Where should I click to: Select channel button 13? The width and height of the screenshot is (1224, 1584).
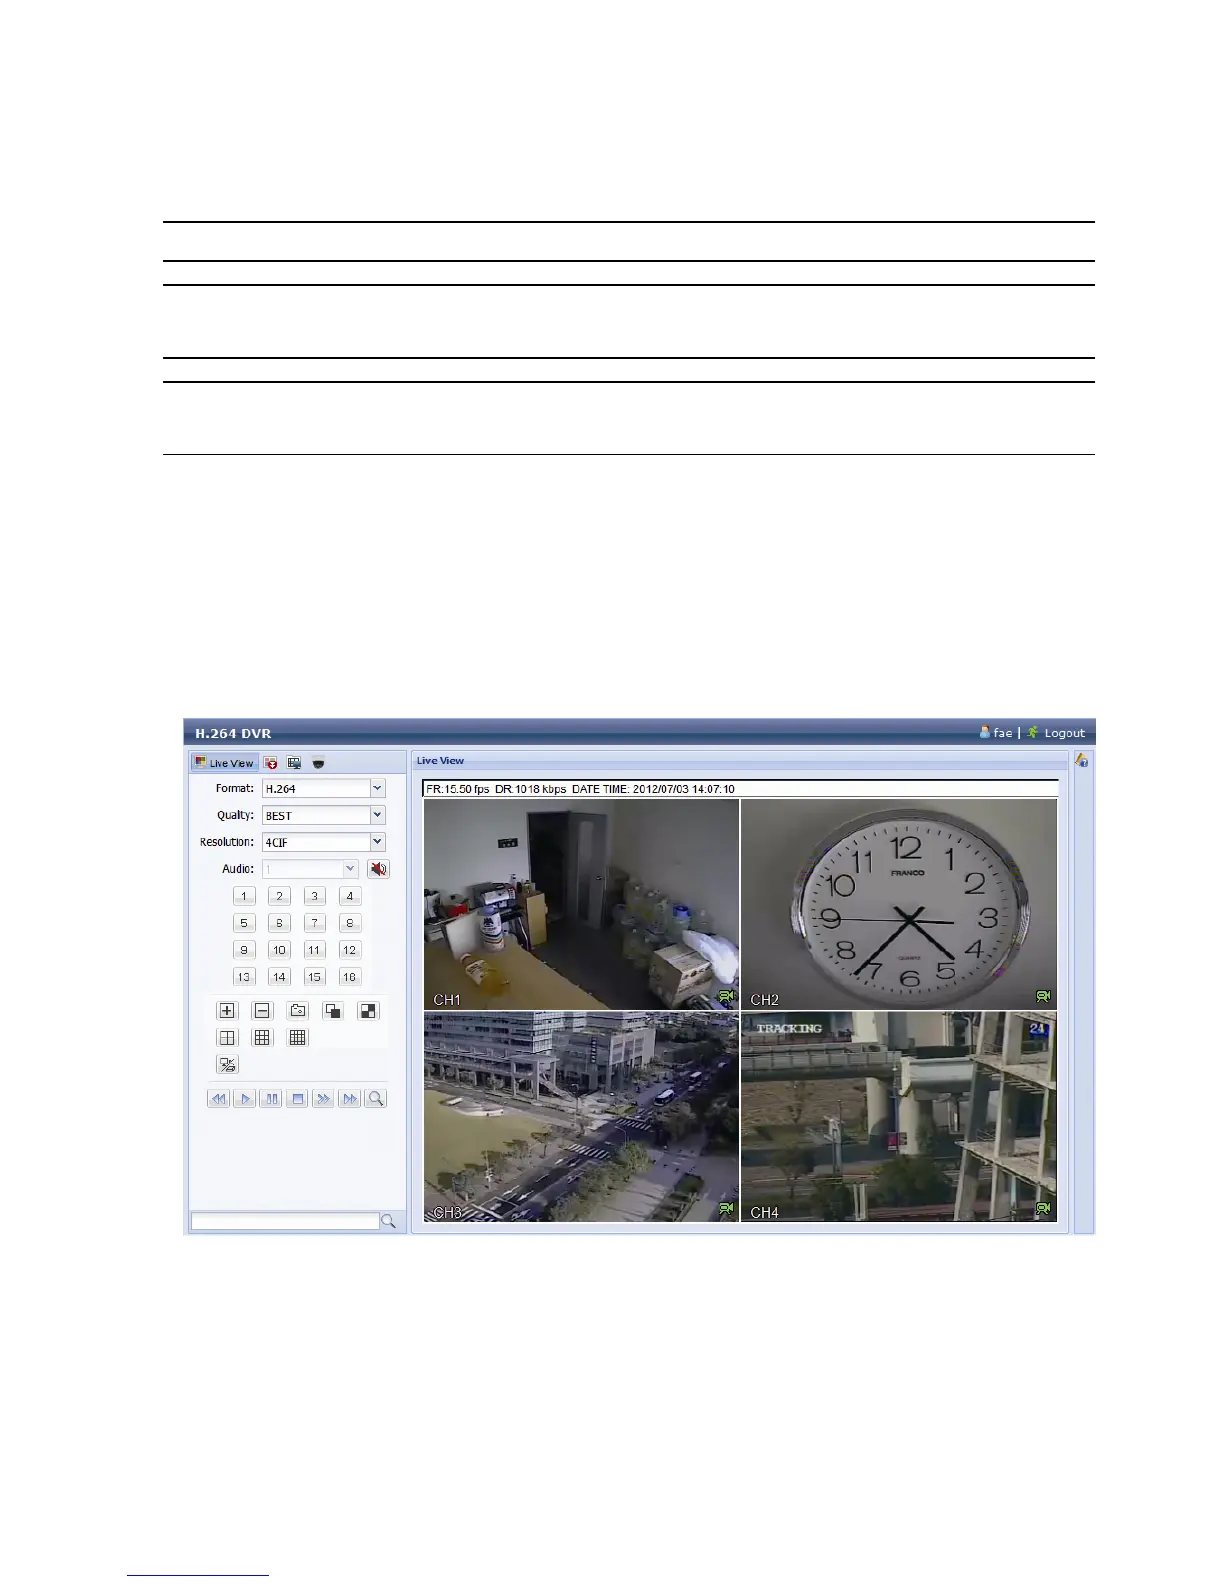pyautogui.click(x=244, y=977)
